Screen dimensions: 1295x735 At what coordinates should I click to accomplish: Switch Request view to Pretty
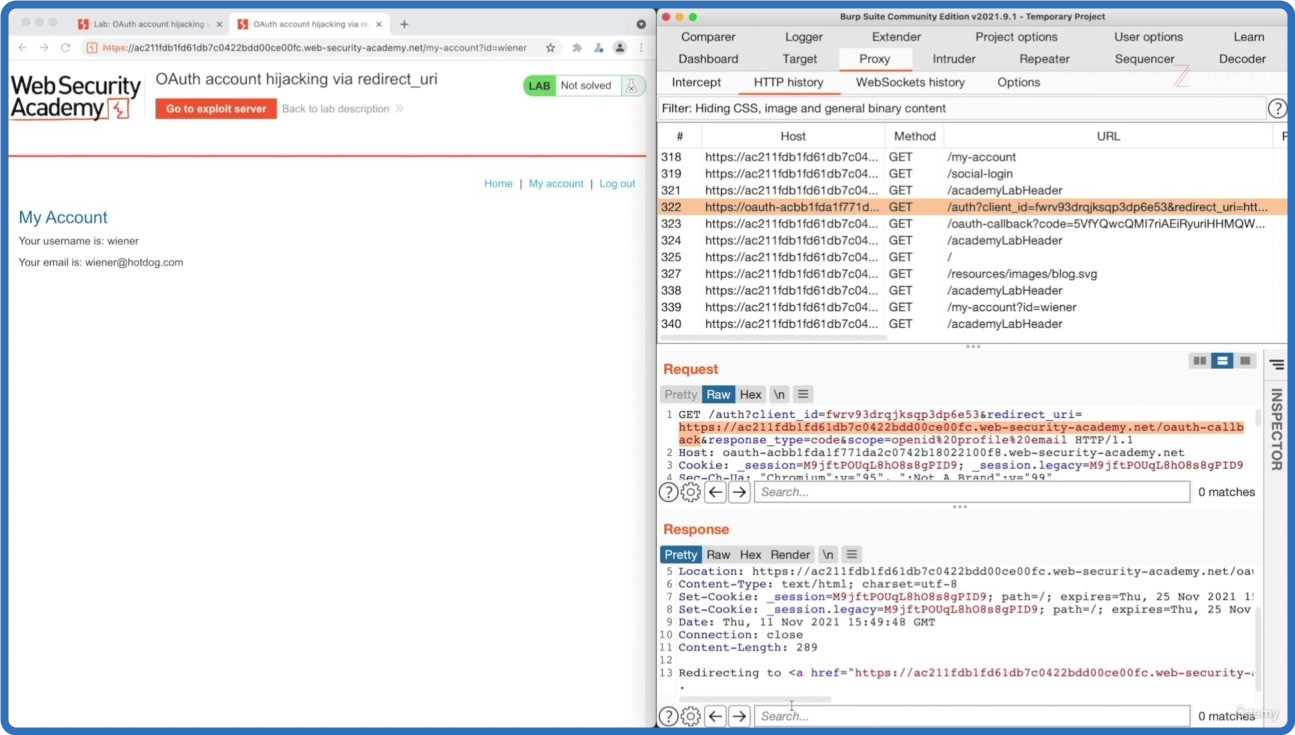[x=681, y=394]
